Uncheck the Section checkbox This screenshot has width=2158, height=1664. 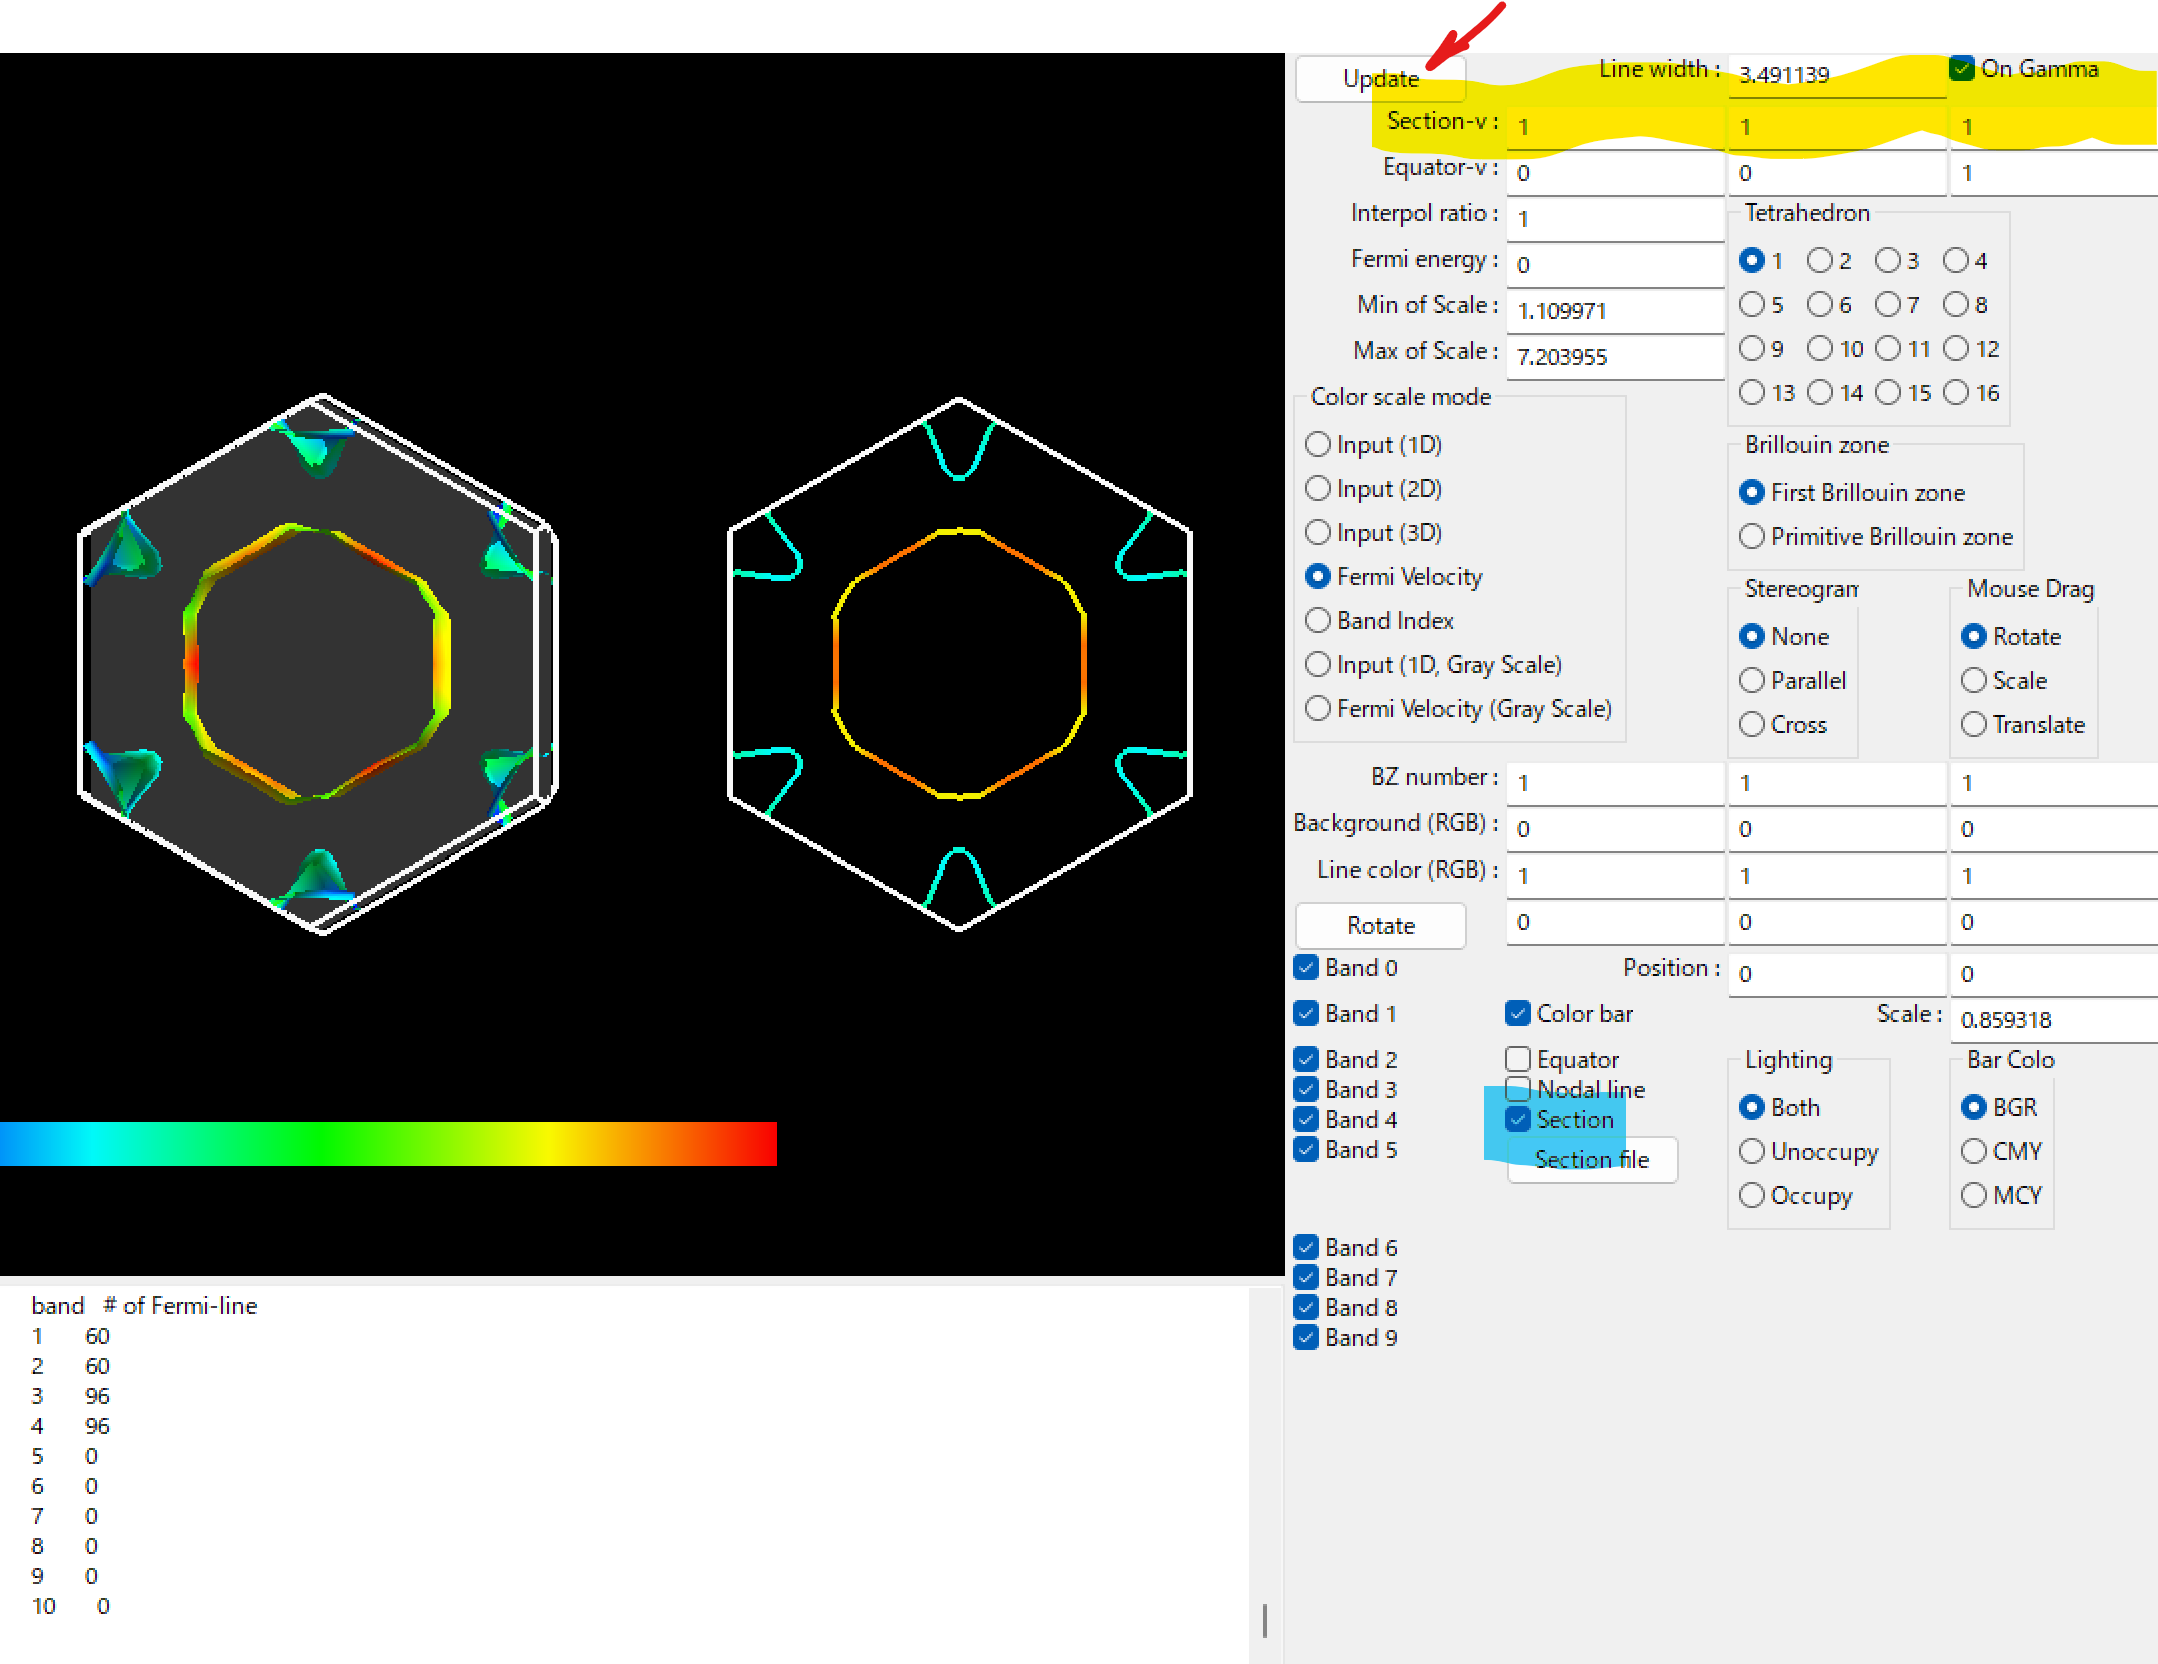(x=1518, y=1119)
